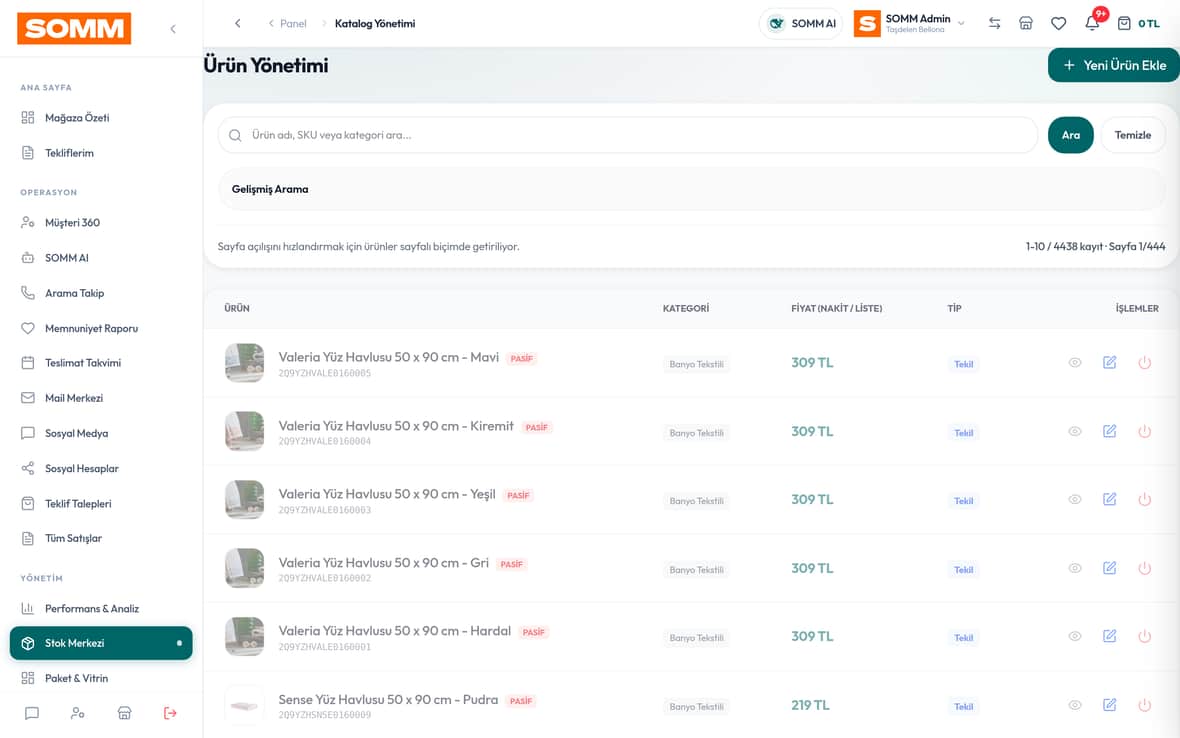1180x738 pixels.
Task: Click the Temizle button
Action: coord(1133,135)
